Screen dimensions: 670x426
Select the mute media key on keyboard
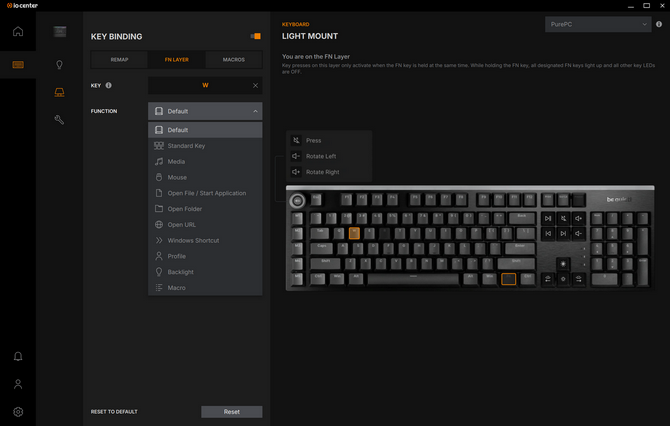tap(563, 218)
